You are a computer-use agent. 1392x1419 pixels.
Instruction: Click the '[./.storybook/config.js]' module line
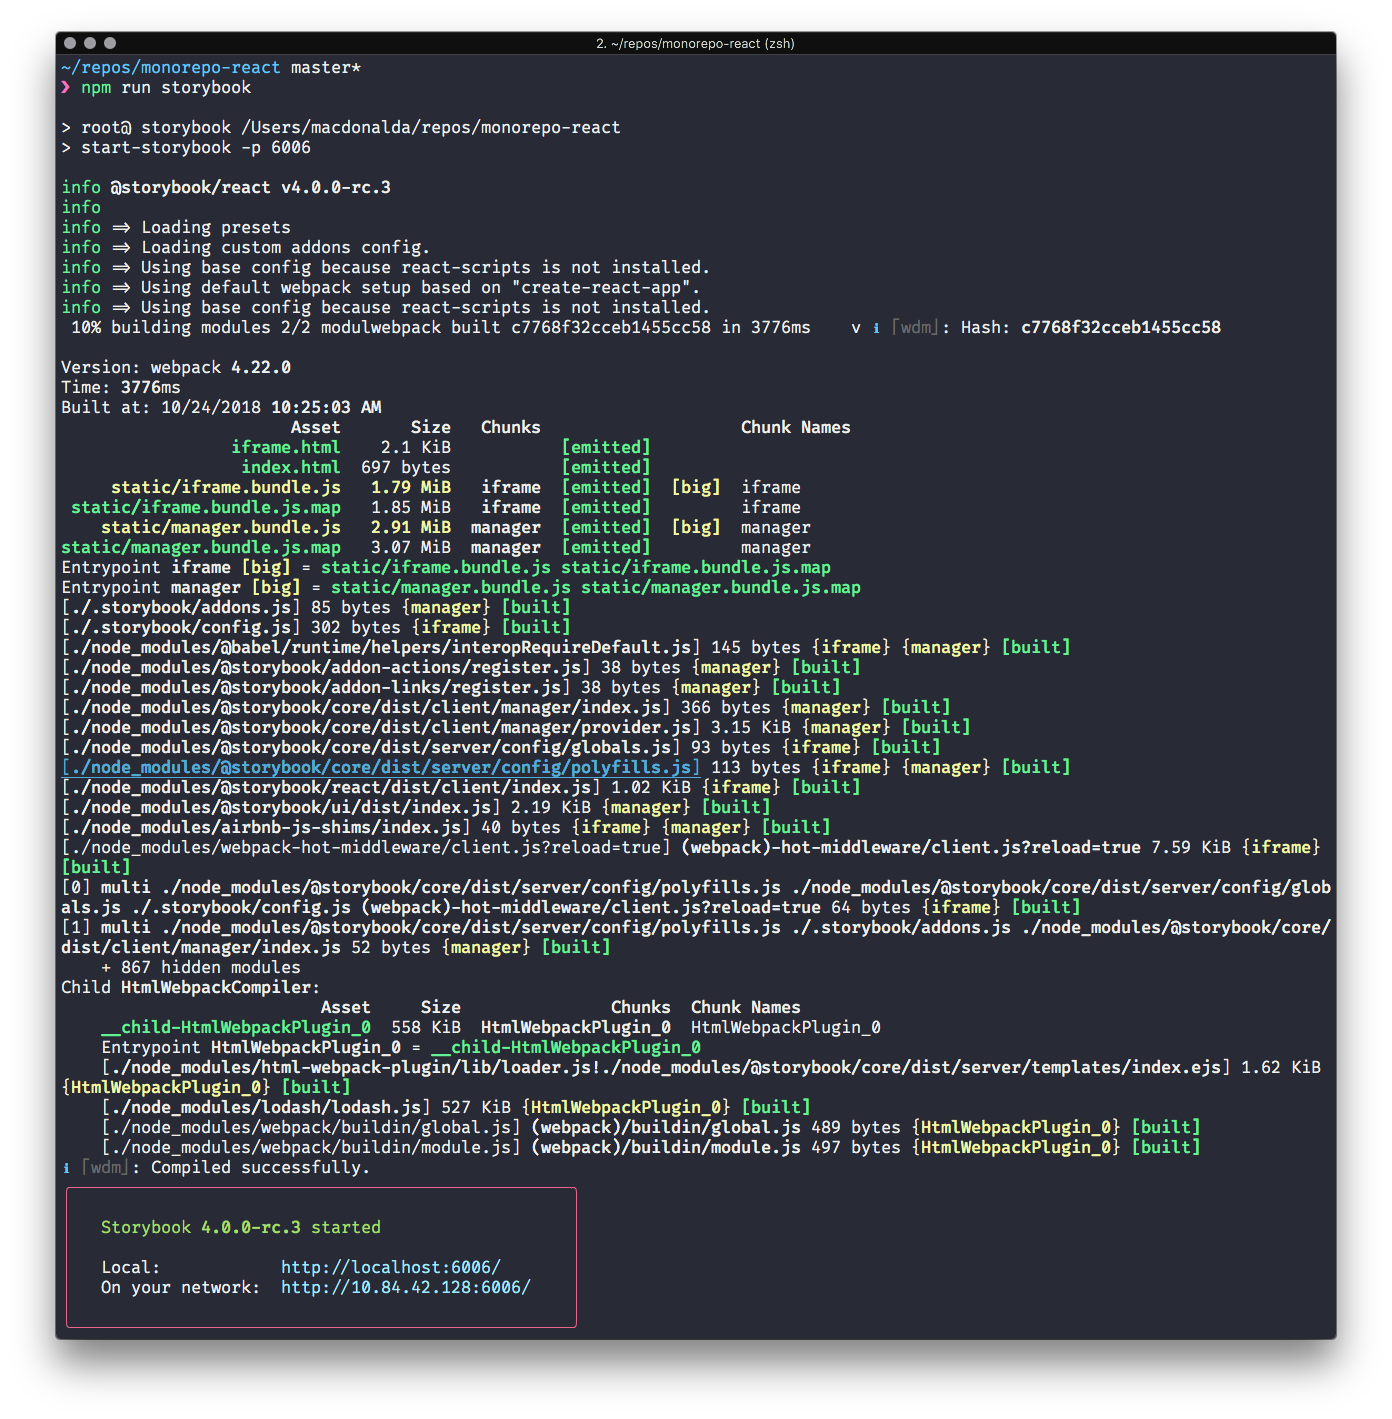pos(316,627)
